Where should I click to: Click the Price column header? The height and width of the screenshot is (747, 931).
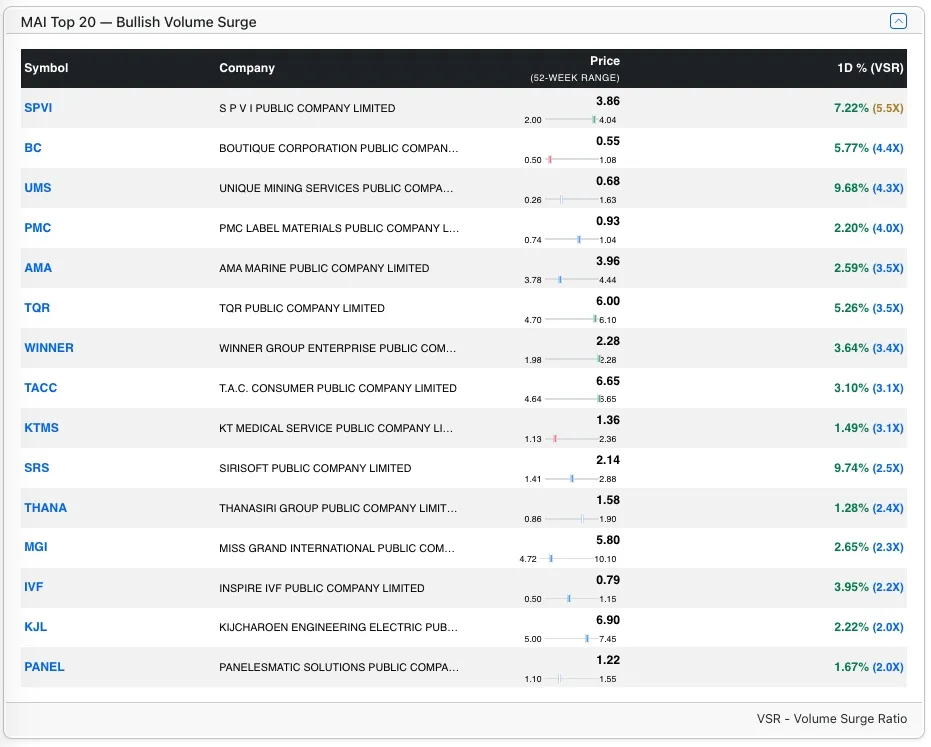(604, 61)
